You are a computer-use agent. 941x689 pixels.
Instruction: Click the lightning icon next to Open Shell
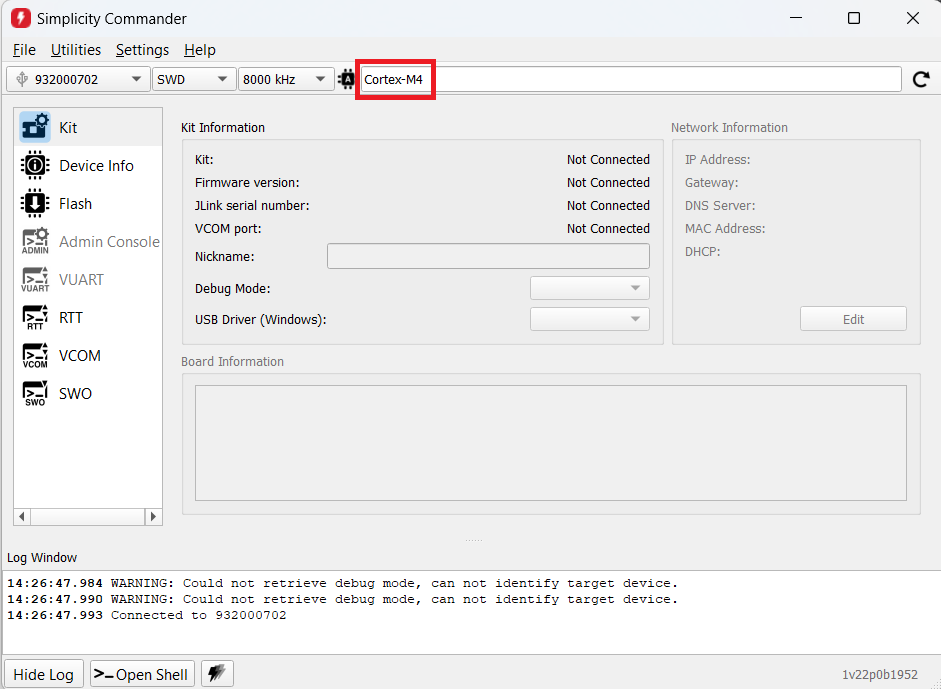point(217,674)
